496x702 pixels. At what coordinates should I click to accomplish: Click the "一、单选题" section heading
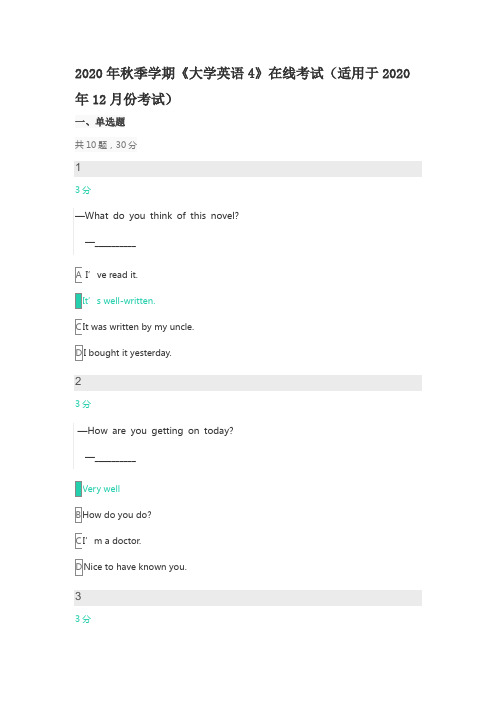[100, 122]
